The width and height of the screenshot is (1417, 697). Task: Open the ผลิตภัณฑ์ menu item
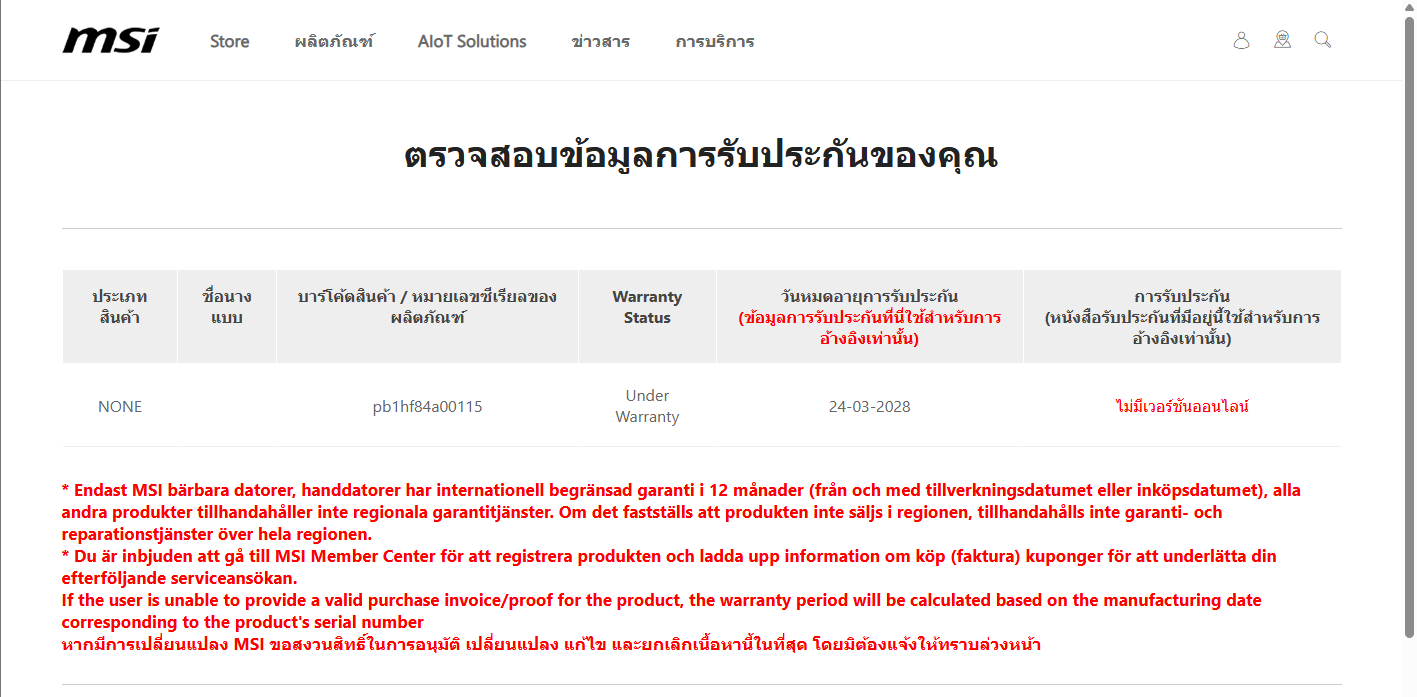pos(334,41)
